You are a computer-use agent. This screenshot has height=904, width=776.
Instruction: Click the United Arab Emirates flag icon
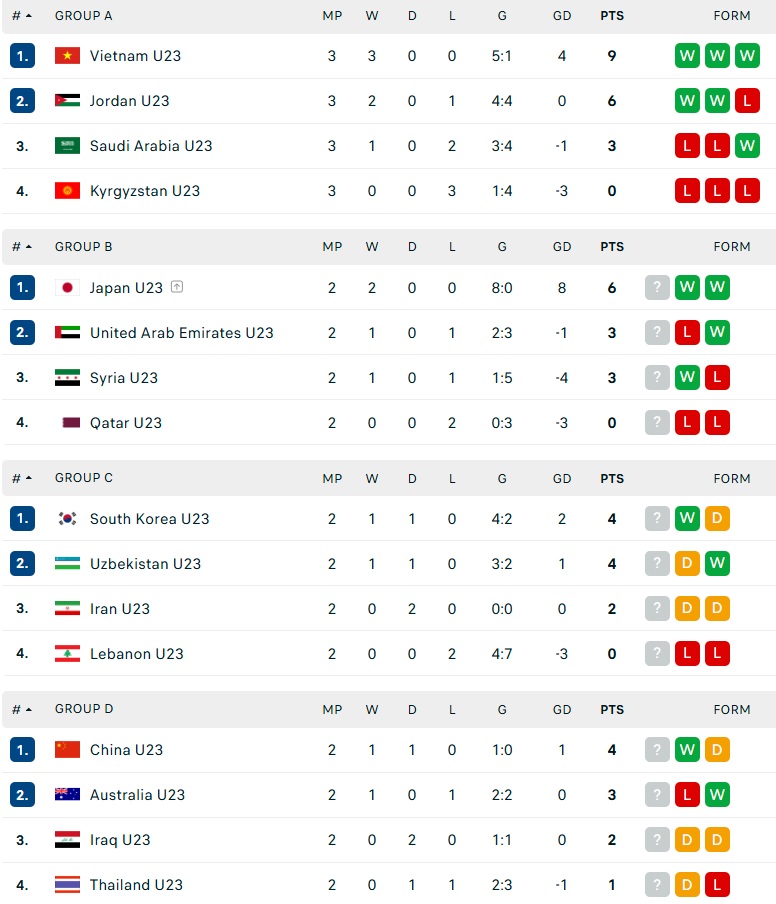pyautogui.click(x=67, y=333)
